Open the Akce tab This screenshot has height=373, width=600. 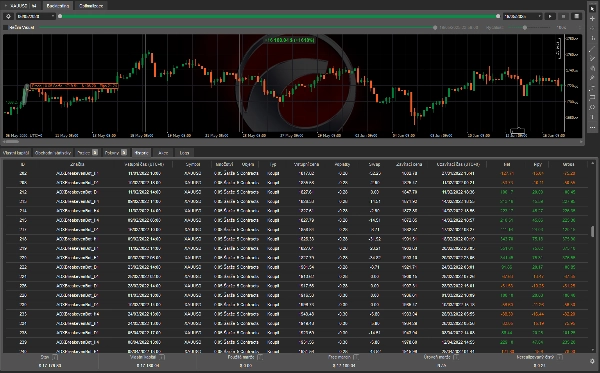pos(163,153)
